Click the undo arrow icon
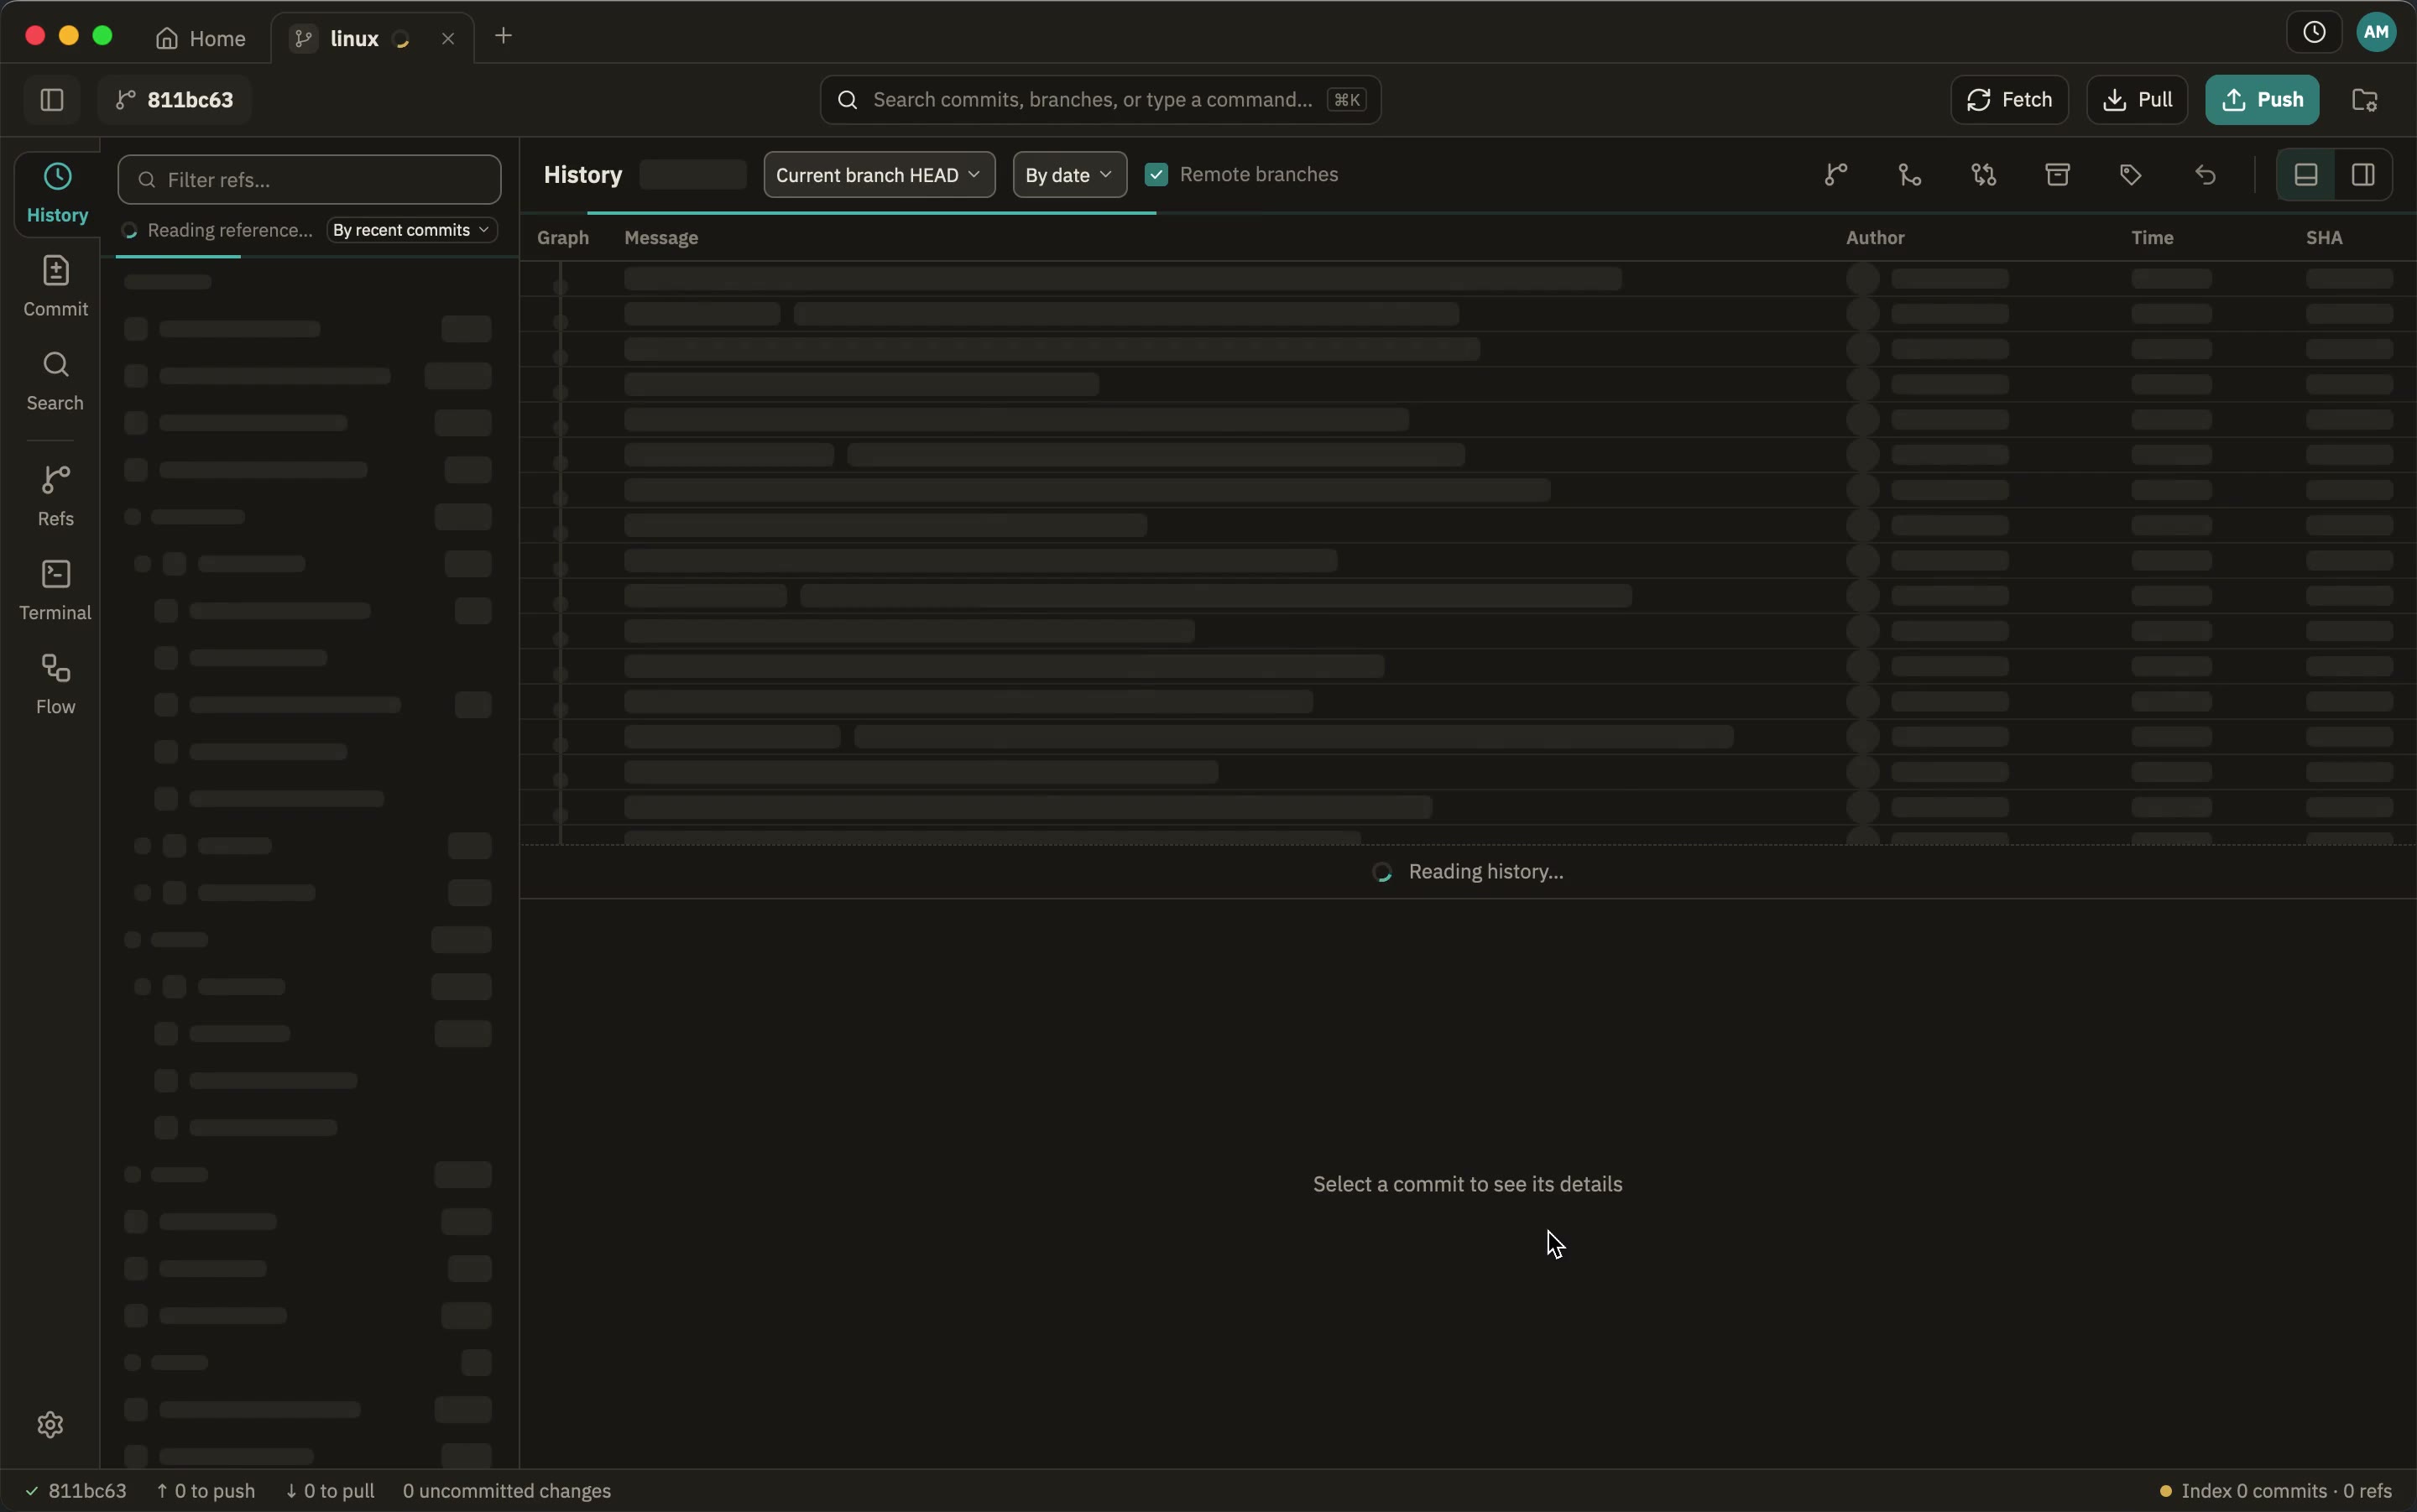 tap(2205, 175)
